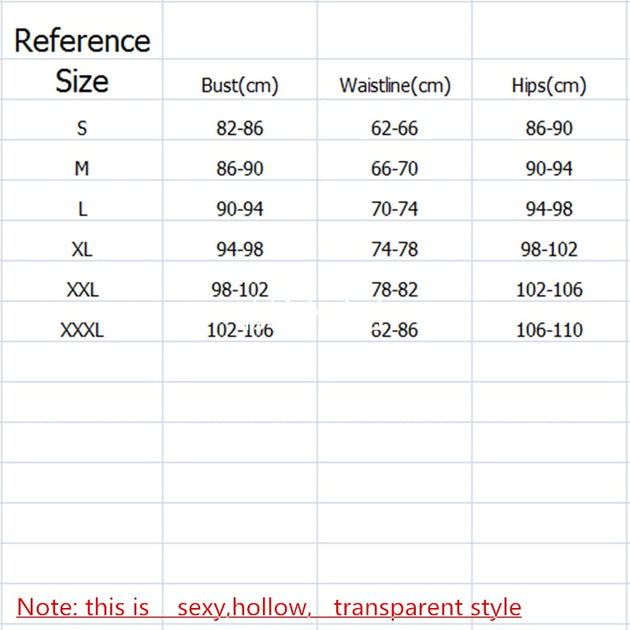The width and height of the screenshot is (630, 630).
Task: Select the waistline value 78-82 cell
Action: tap(395, 290)
